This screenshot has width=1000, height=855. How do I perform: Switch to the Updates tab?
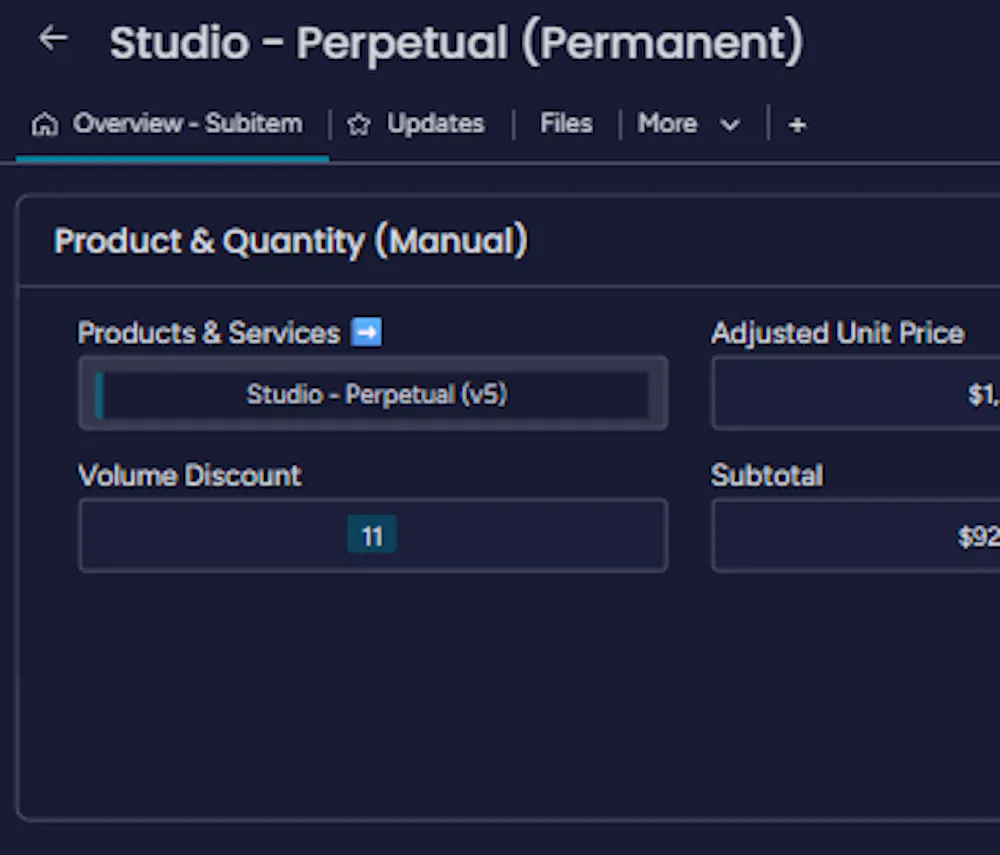point(435,124)
